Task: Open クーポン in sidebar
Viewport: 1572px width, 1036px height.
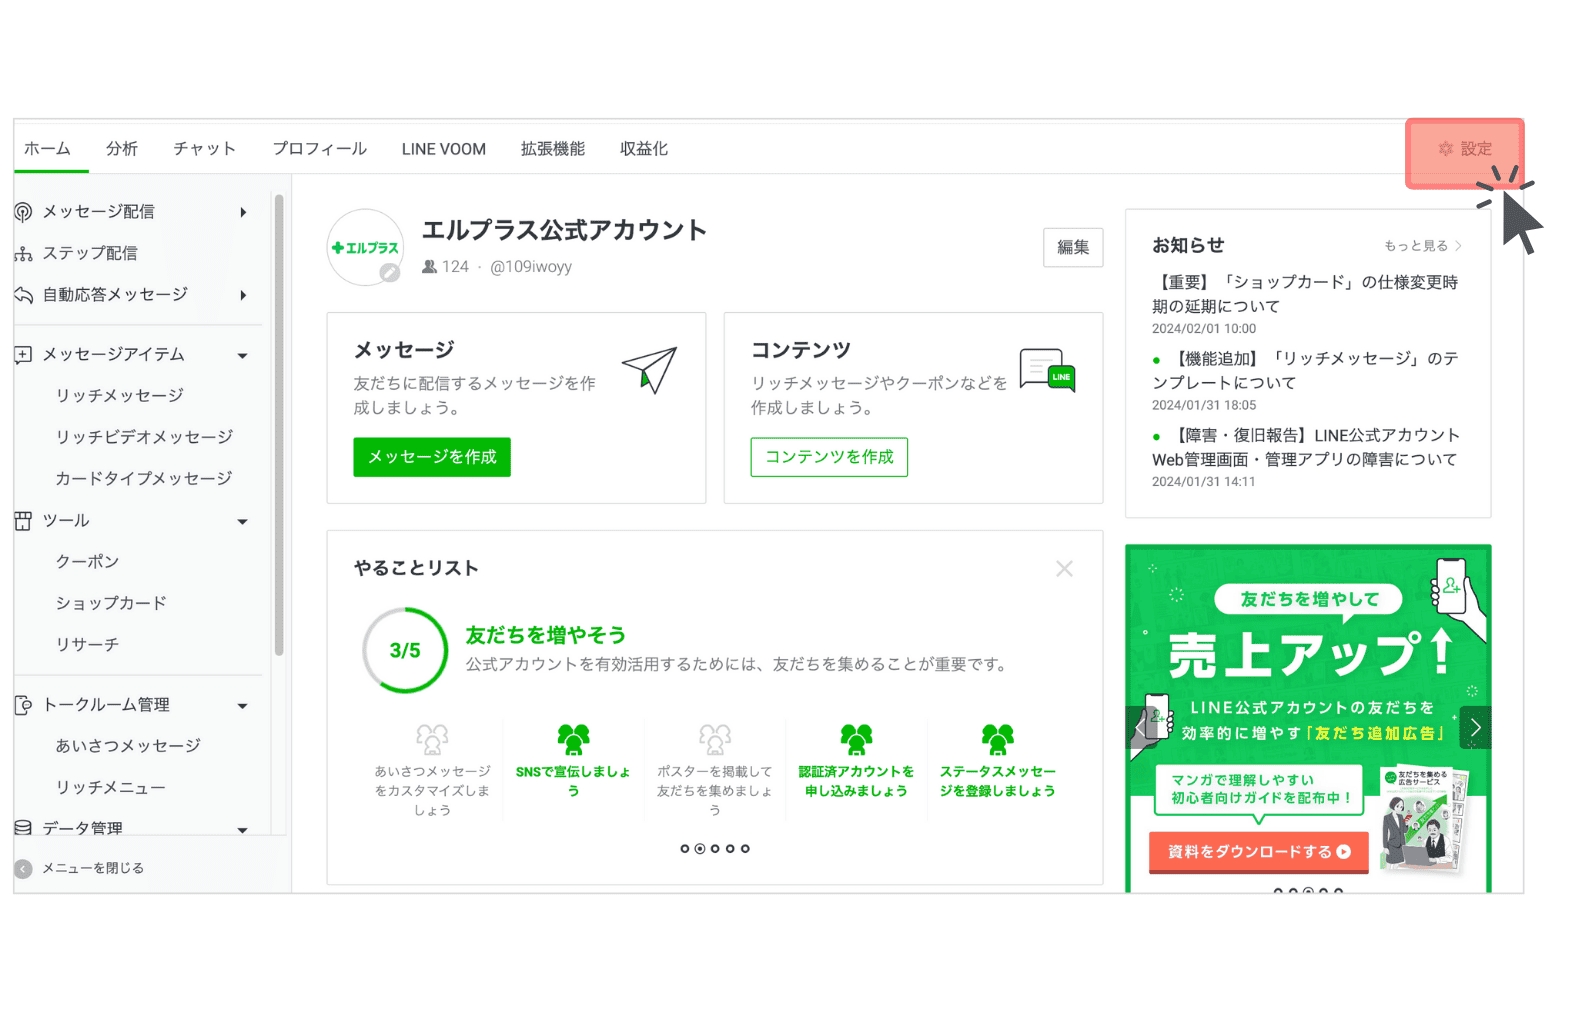Action: click(x=87, y=562)
